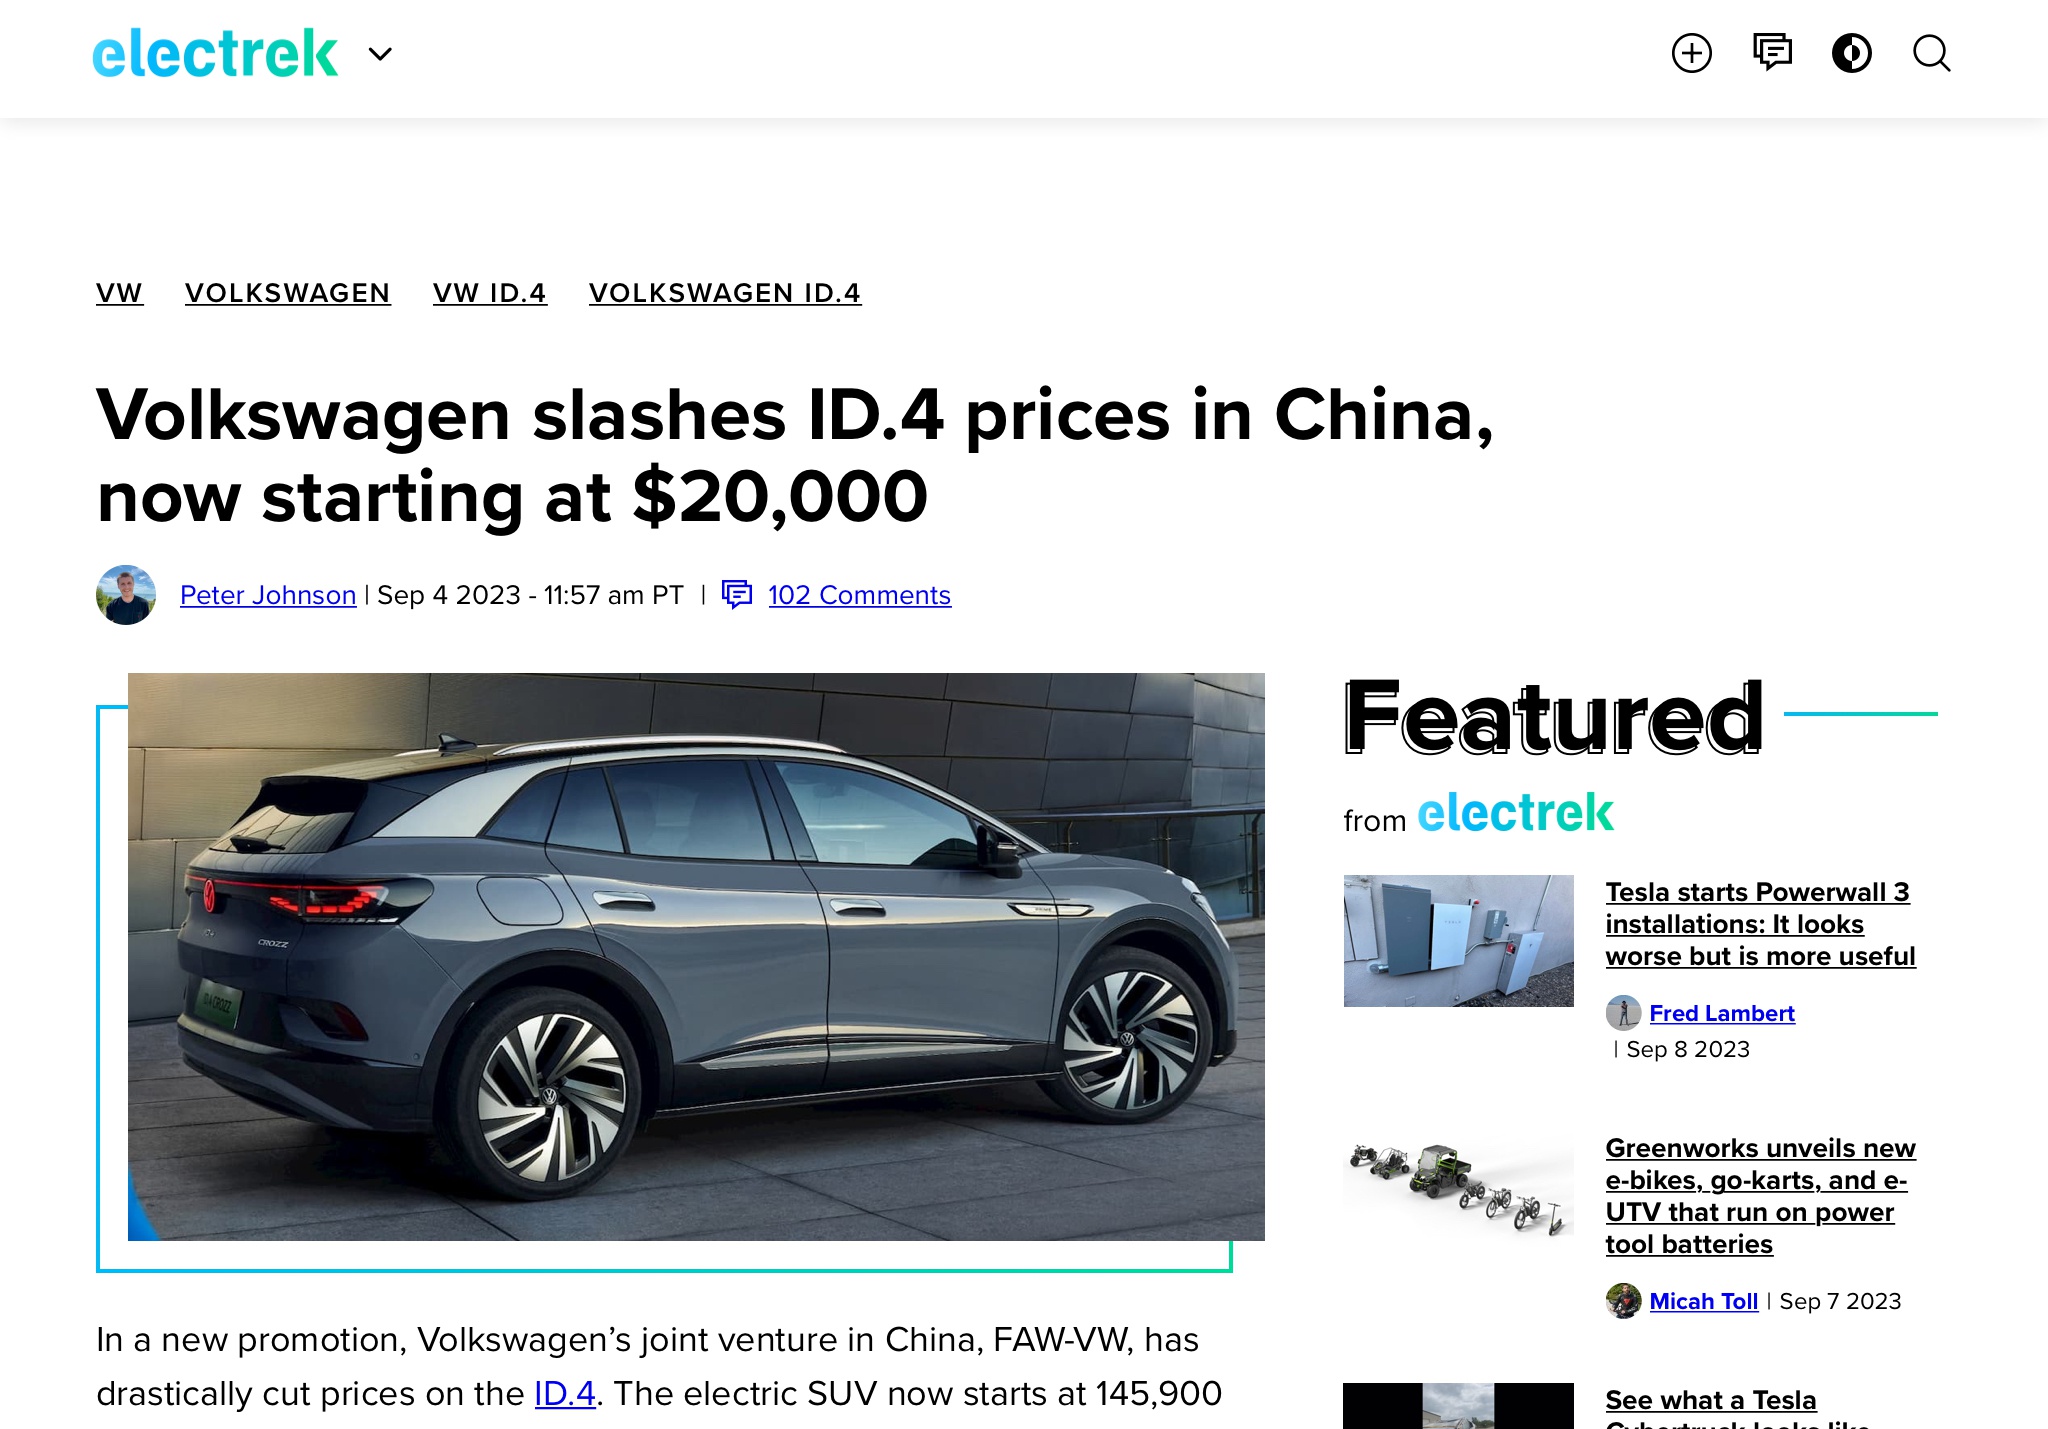Click the Volkswagen ID.4 hero image
This screenshot has width=2048, height=1429.
[696, 957]
